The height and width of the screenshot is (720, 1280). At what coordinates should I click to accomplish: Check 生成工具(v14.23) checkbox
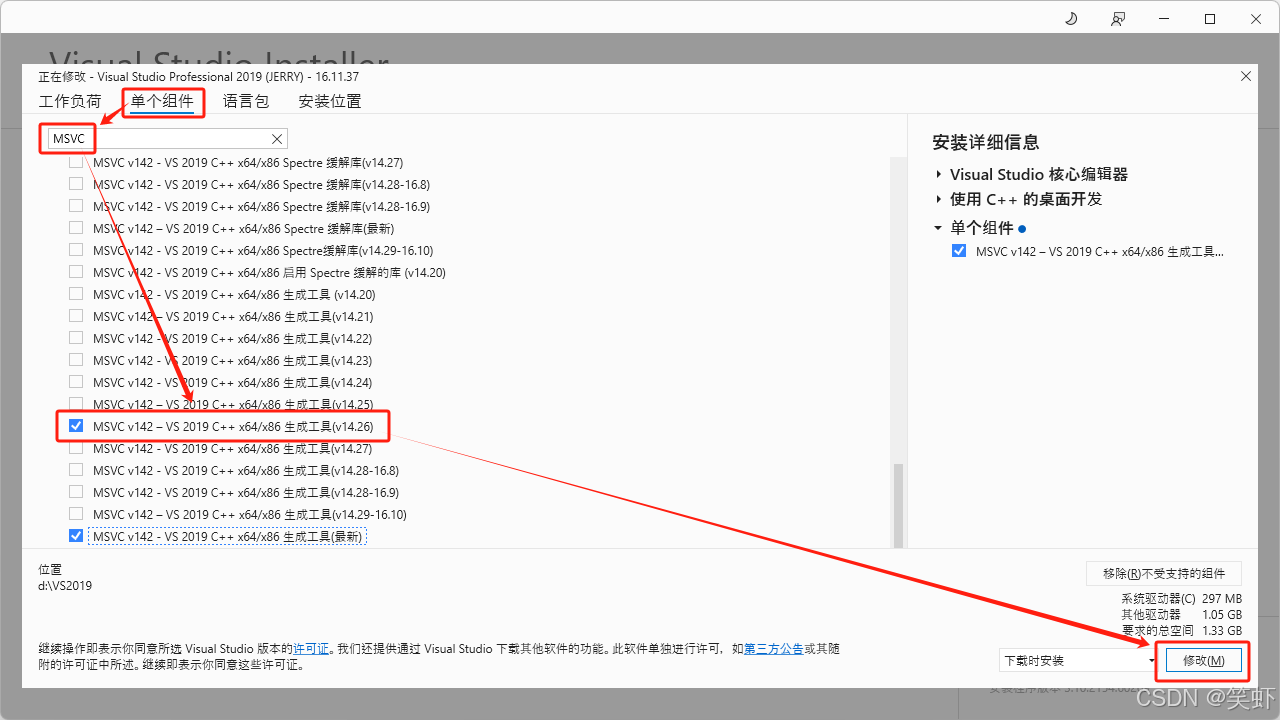tap(76, 360)
